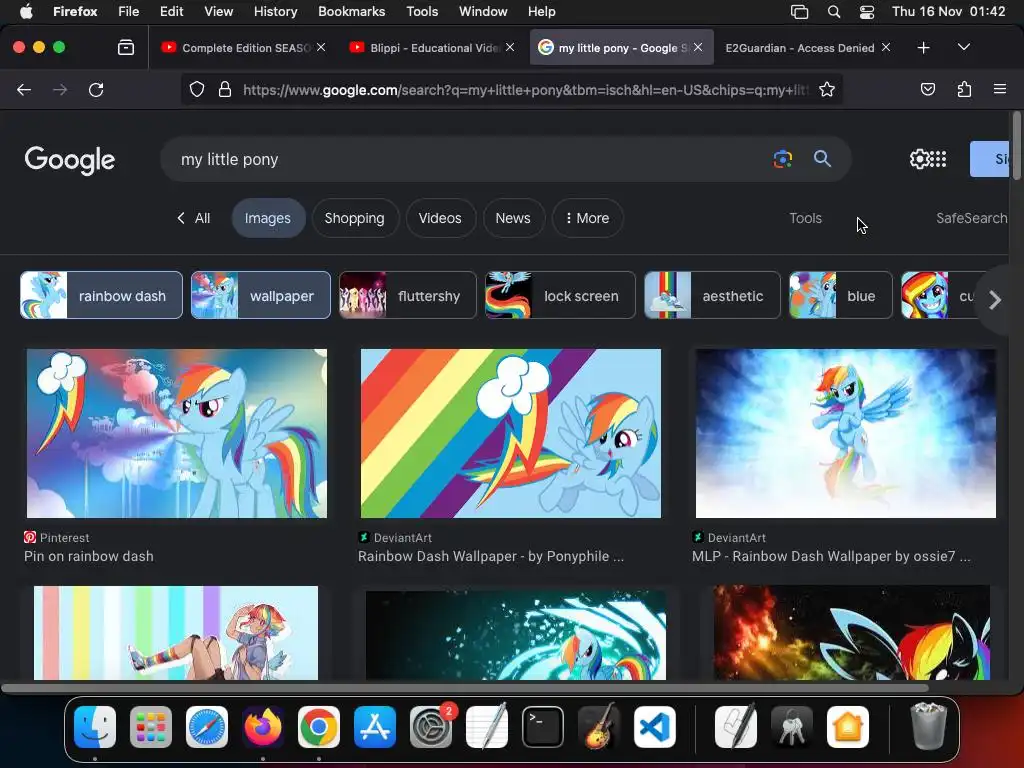Open Visual Studio Code from the Dock
Image resolution: width=1024 pixels, height=768 pixels.
(x=654, y=727)
